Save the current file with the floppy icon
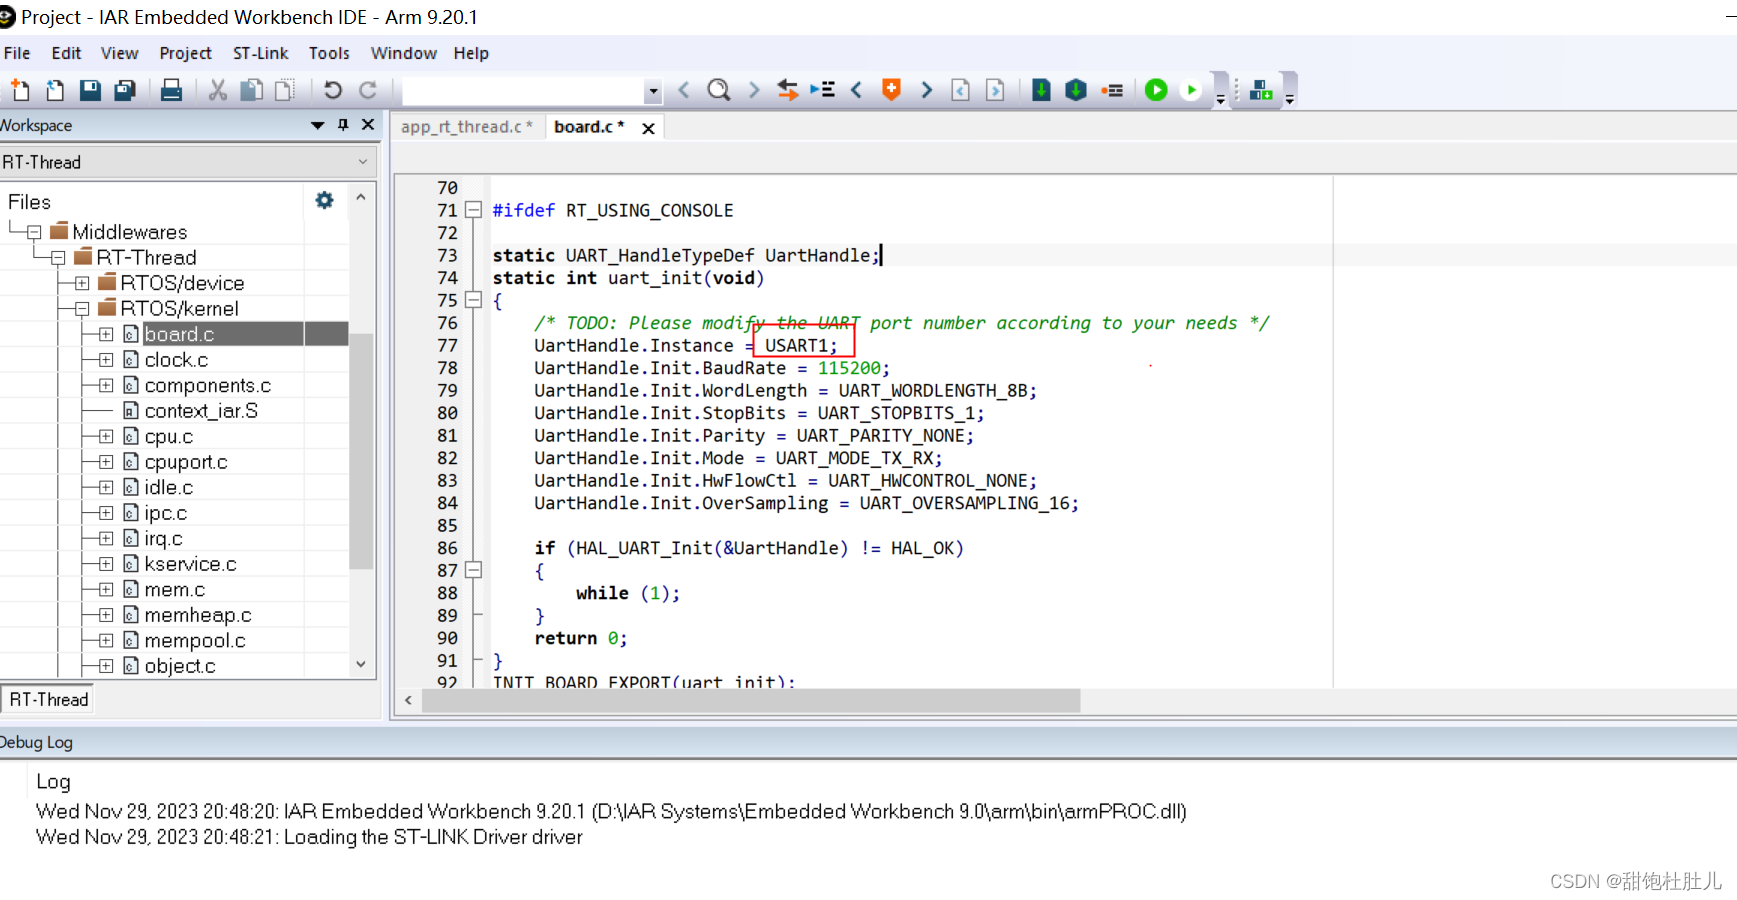 (x=90, y=90)
